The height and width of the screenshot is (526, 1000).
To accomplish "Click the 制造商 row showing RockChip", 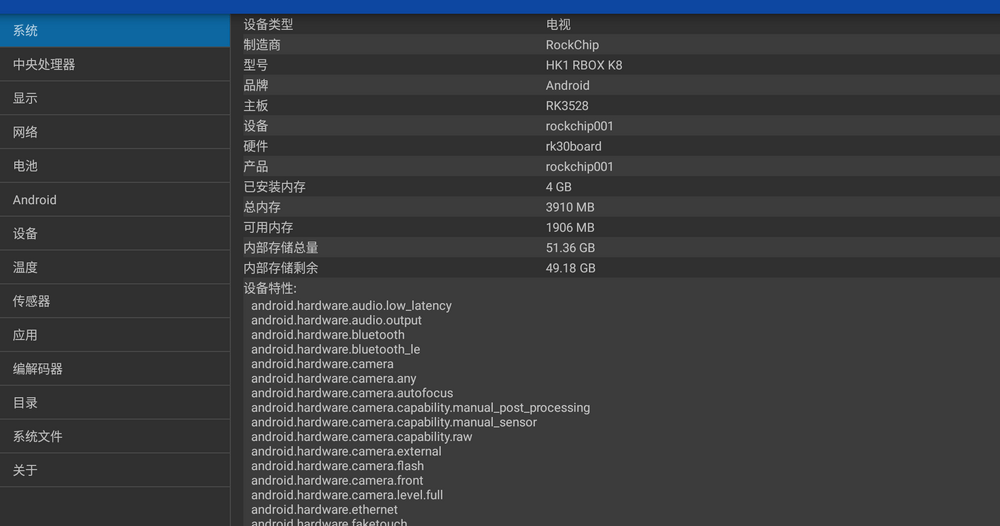I will click(615, 45).
